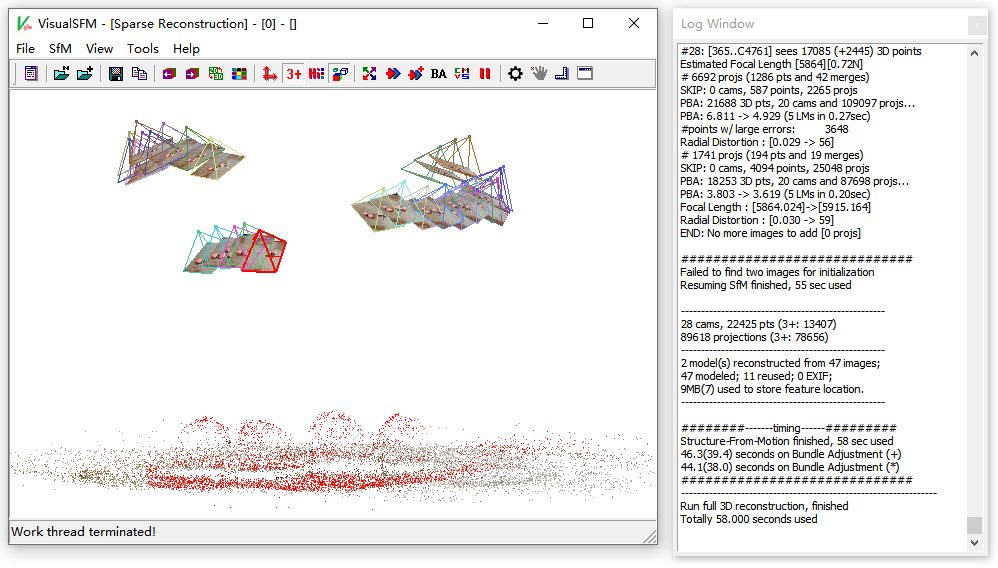The width and height of the screenshot is (998, 568).
Task: Click the Log Window scrollbar thumb
Action: coord(974,525)
